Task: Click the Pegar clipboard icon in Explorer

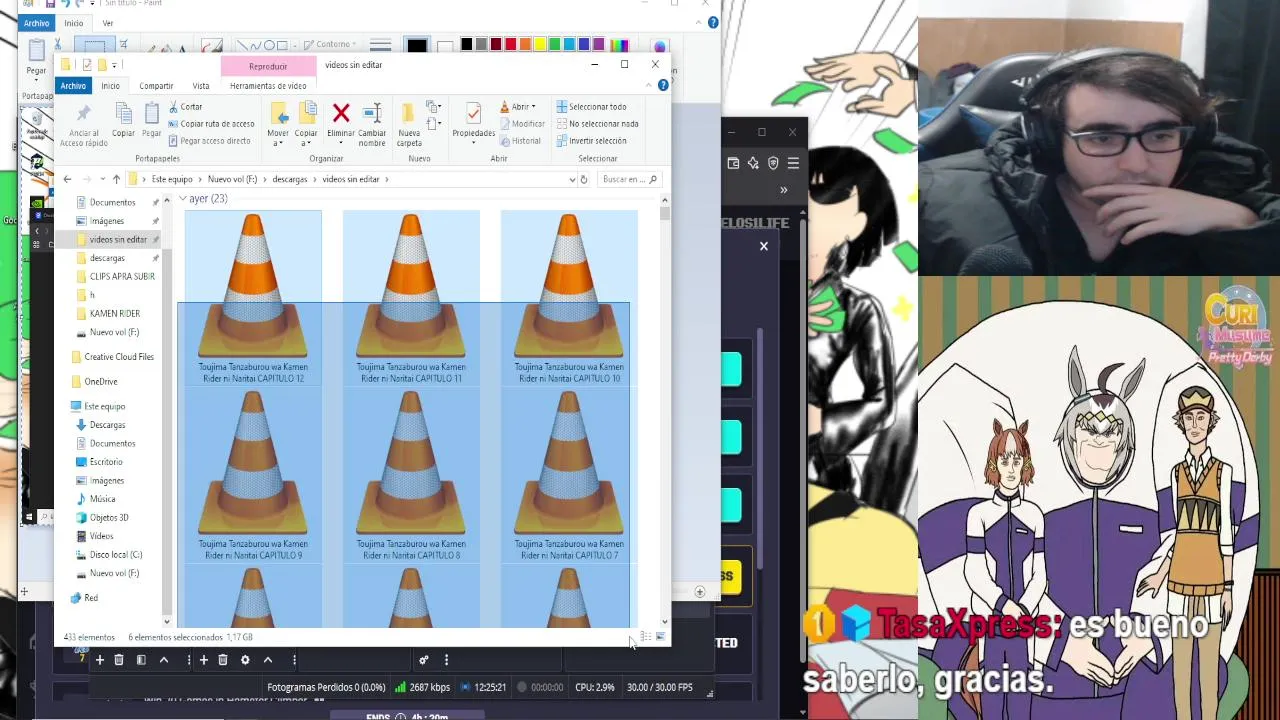Action: (x=151, y=113)
